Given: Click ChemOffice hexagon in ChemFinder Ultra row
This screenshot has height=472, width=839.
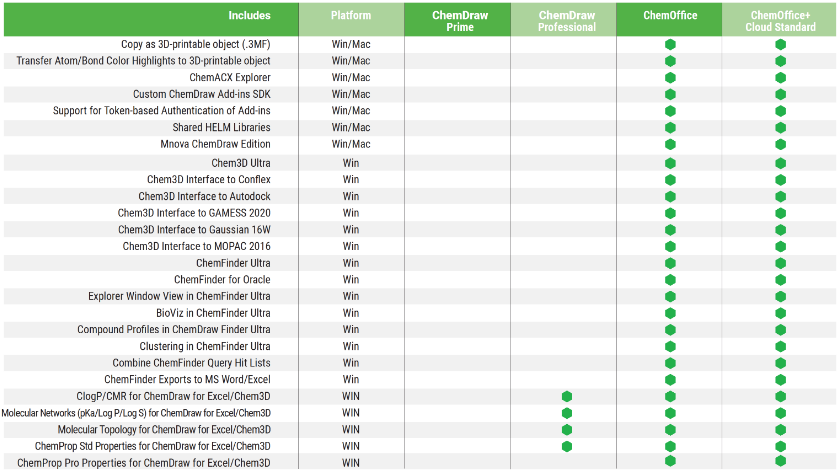Looking at the screenshot, I should 670,263.
